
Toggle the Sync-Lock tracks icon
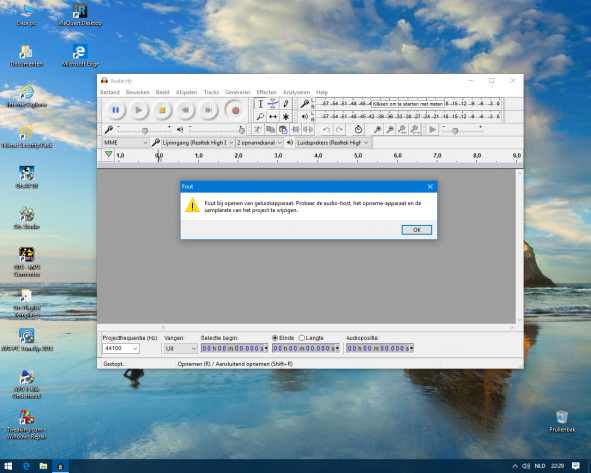pyautogui.click(x=358, y=130)
